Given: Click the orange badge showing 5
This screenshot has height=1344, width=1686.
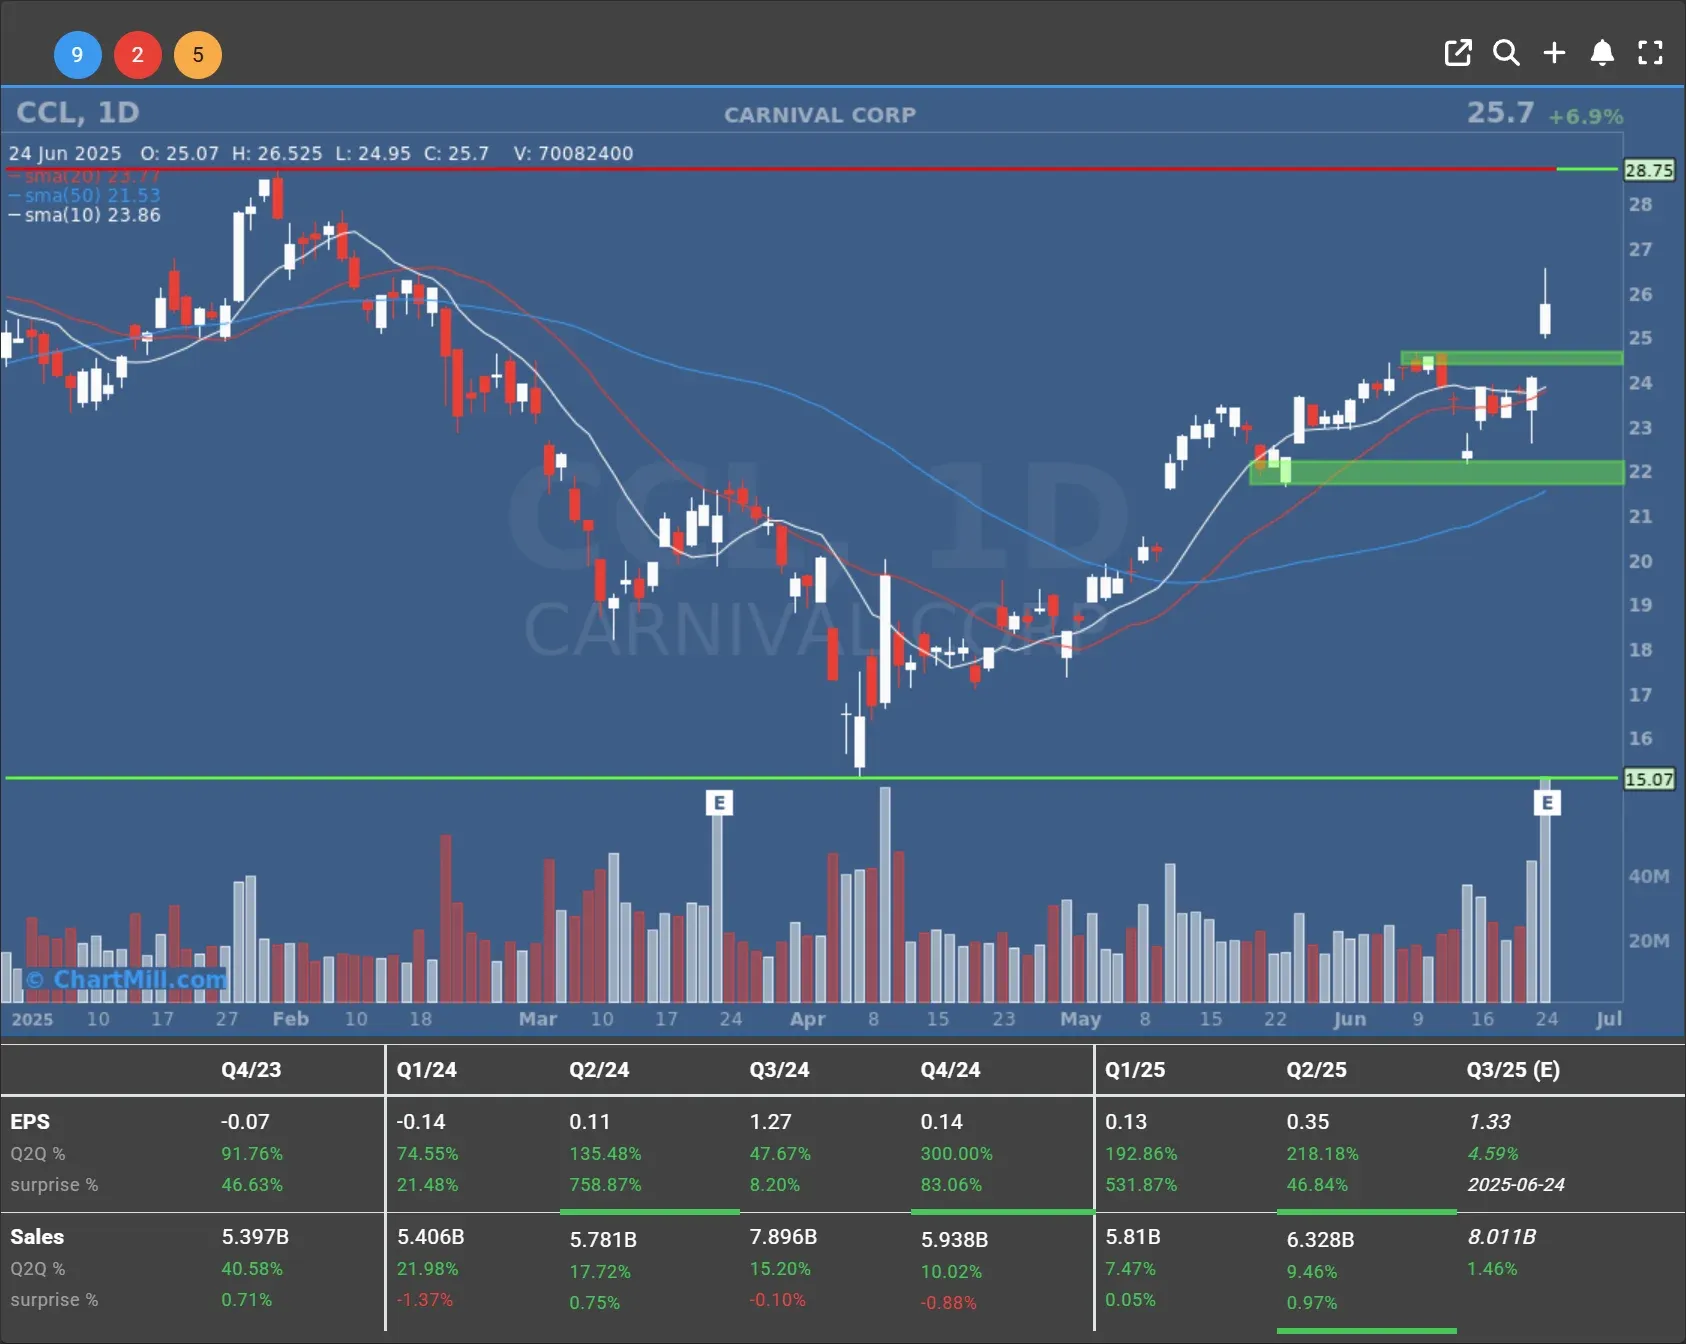Looking at the screenshot, I should pos(198,55).
